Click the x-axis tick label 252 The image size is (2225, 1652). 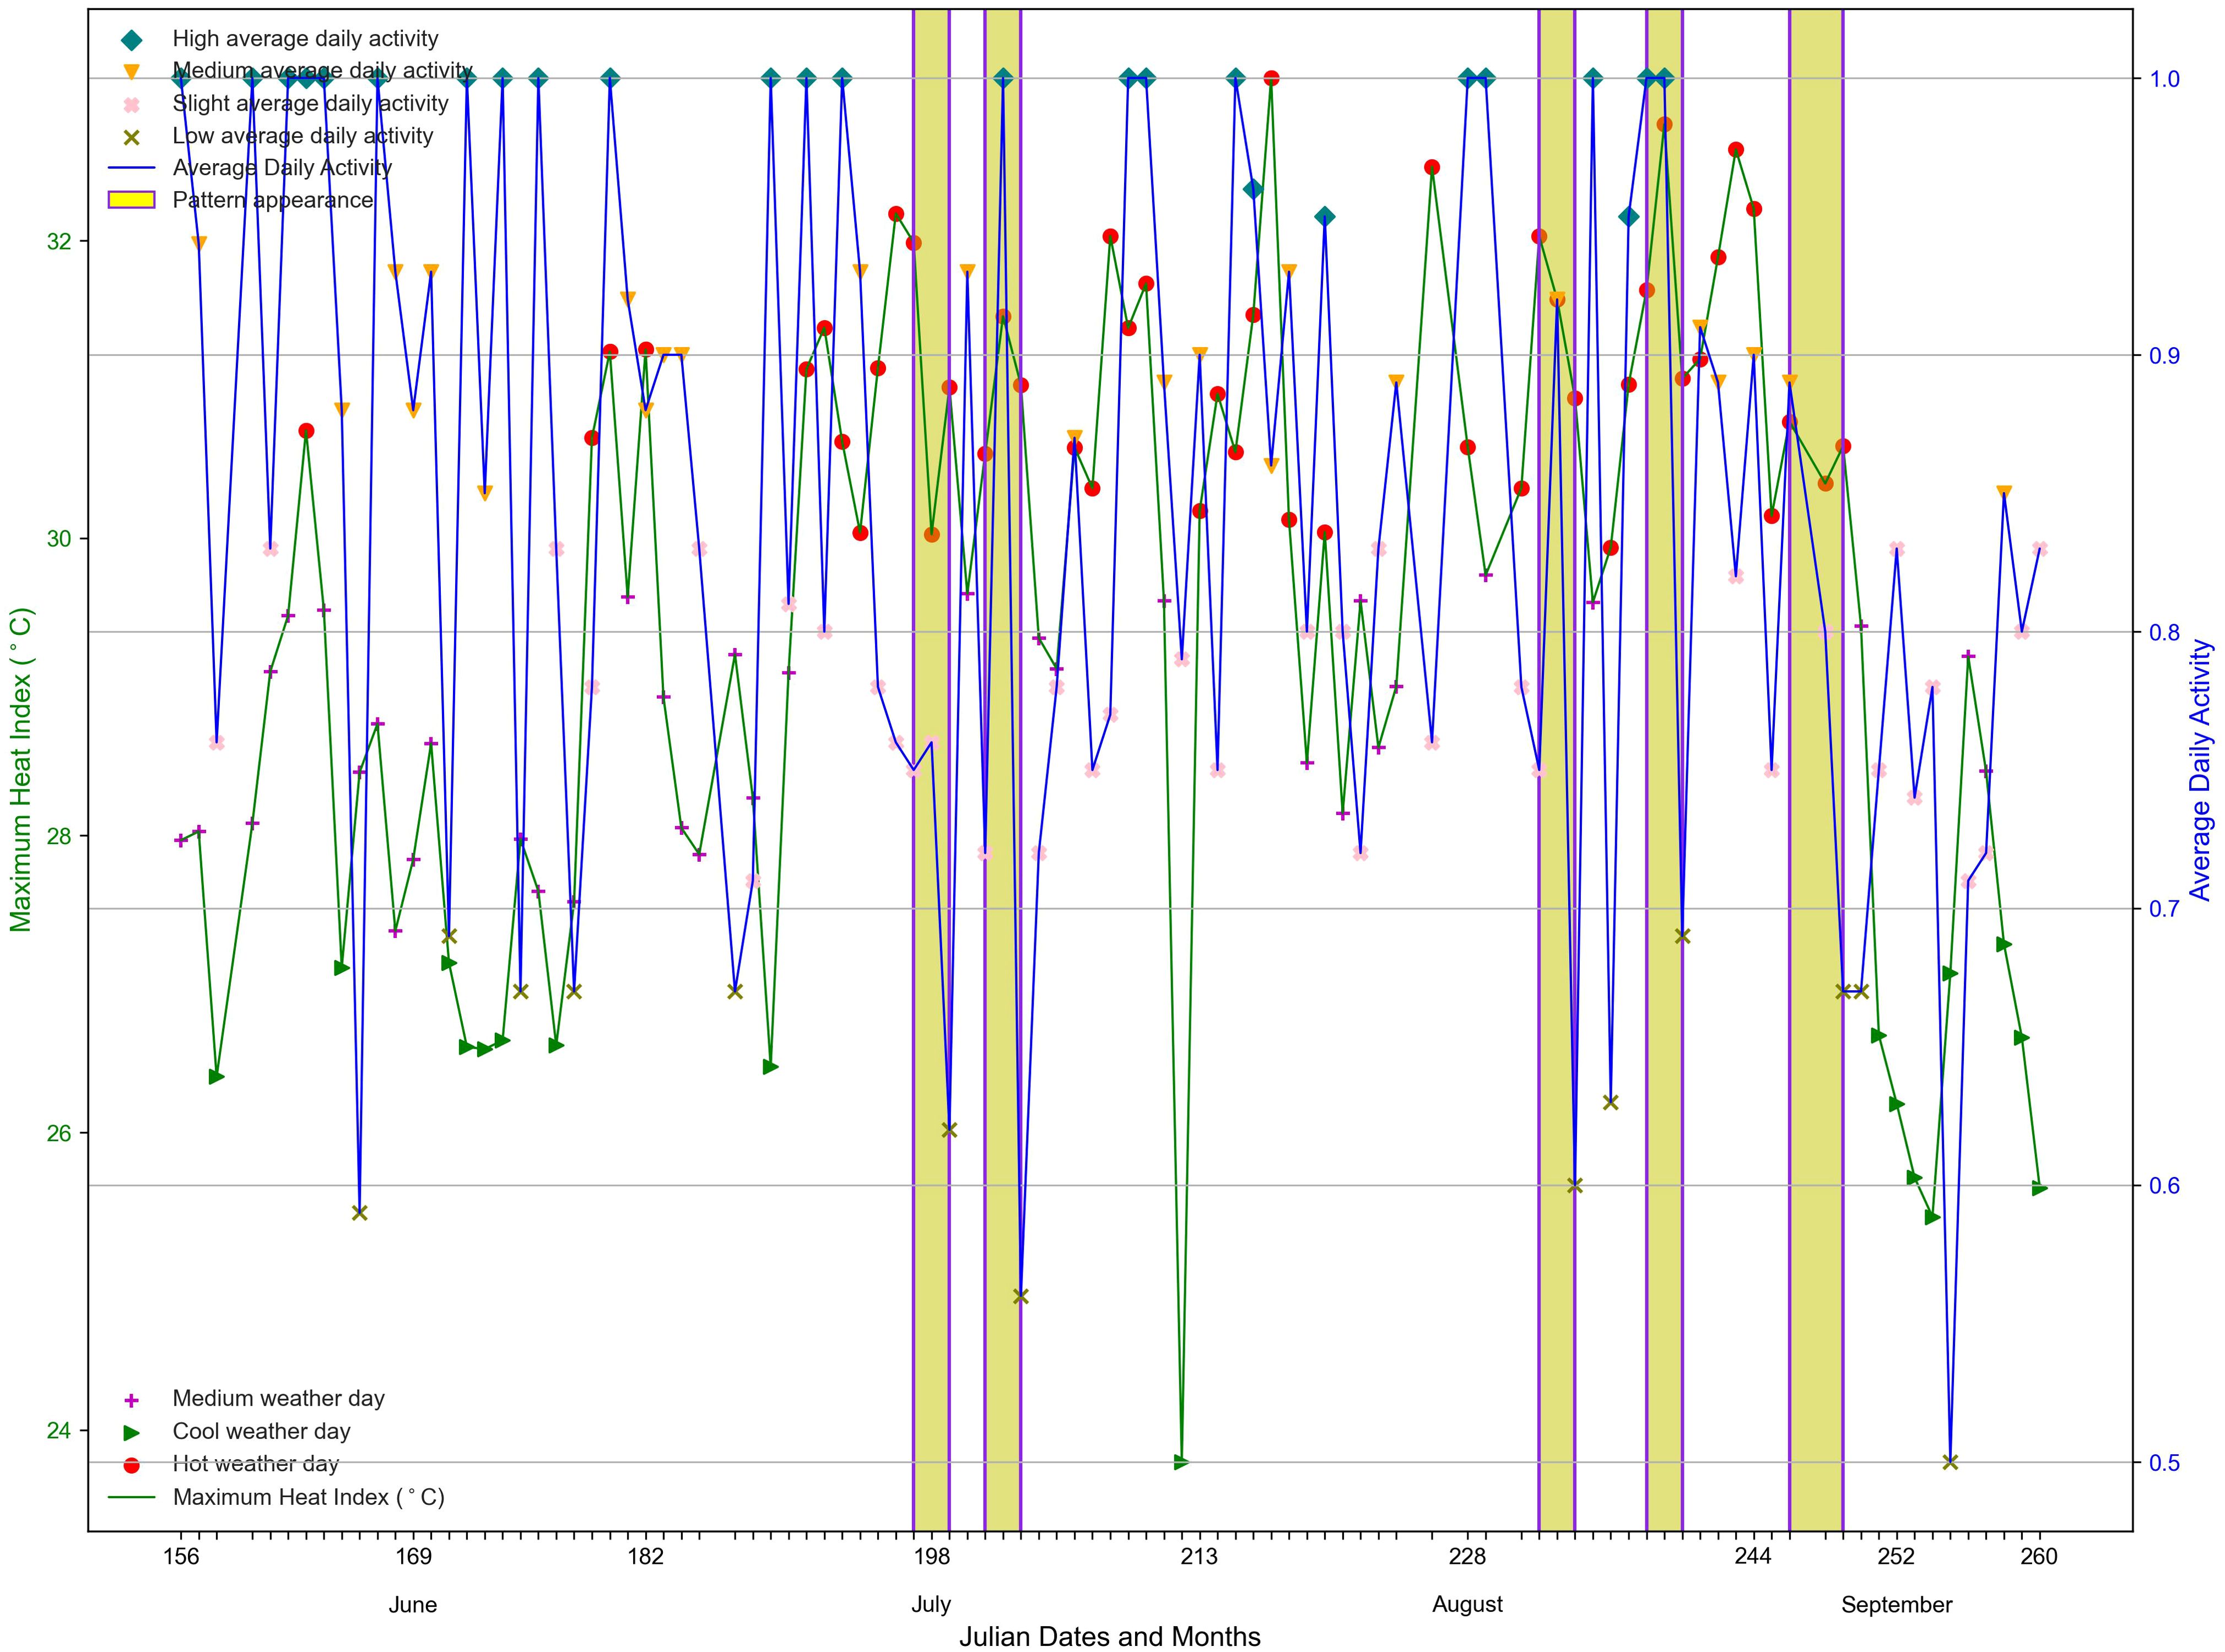click(1896, 1557)
